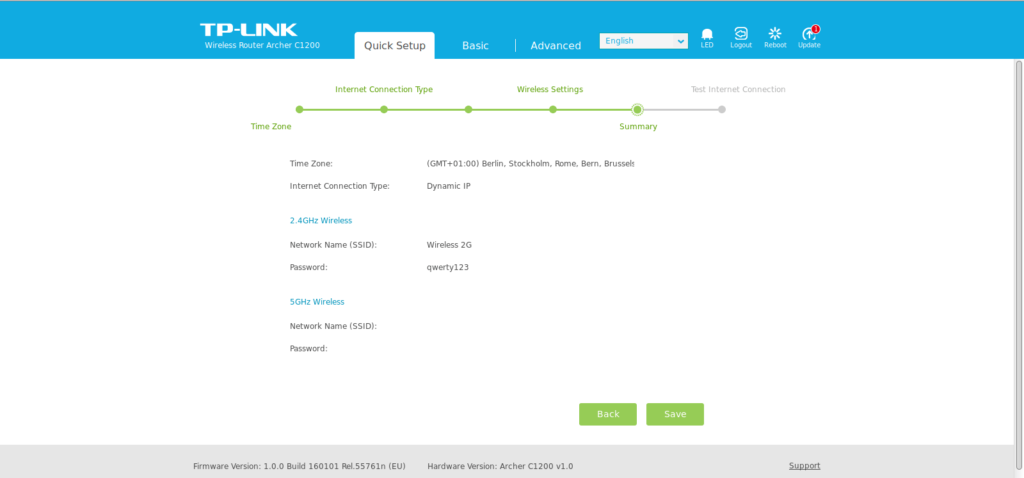Switch to the Quick Setup tab
The image size is (1024, 478).
pyautogui.click(x=394, y=45)
